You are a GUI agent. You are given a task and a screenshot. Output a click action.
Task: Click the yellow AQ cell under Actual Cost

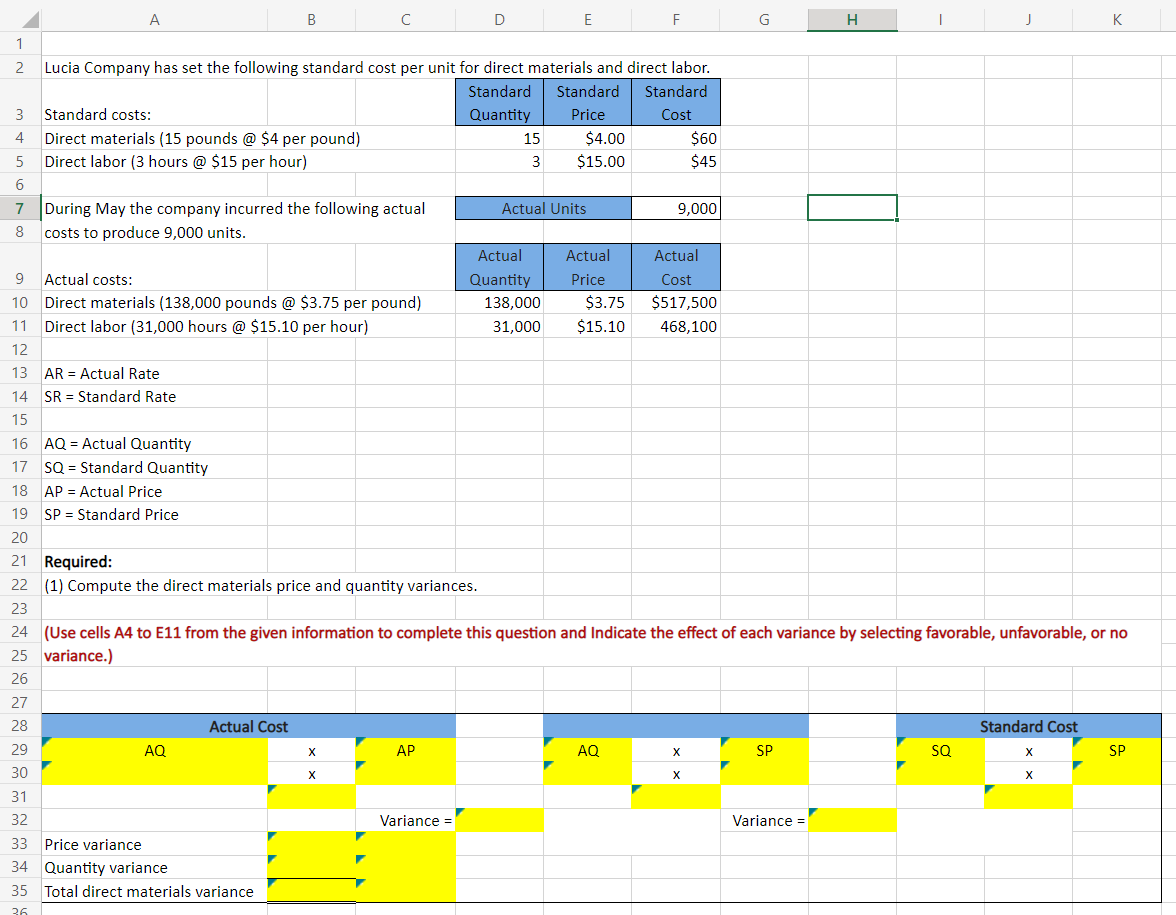click(x=154, y=750)
